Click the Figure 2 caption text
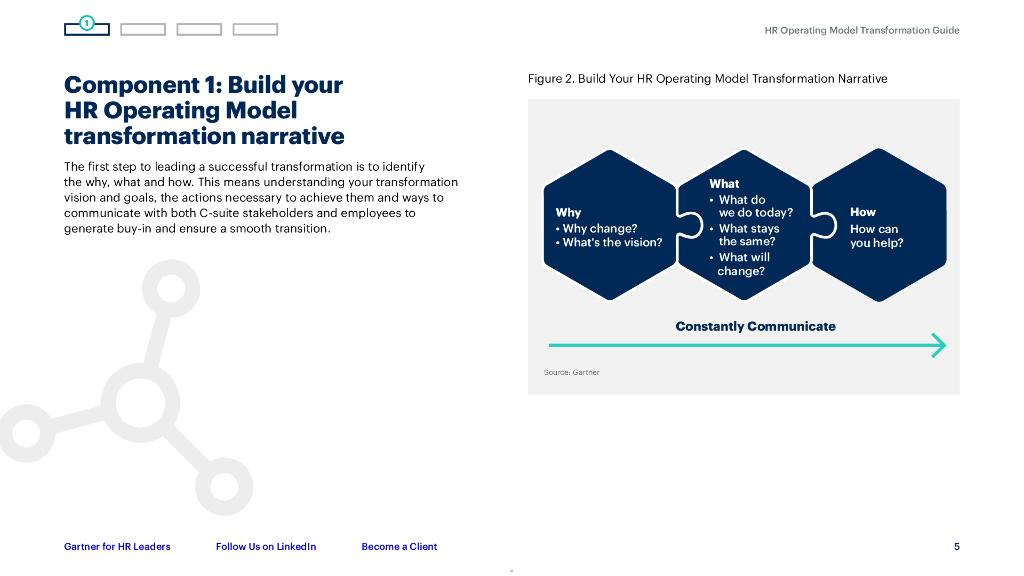 pyautogui.click(x=707, y=79)
